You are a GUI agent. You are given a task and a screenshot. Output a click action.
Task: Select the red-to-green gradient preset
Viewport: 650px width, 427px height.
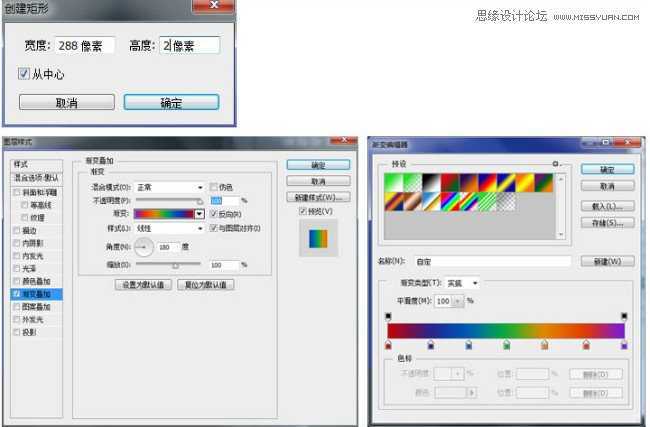450,183
